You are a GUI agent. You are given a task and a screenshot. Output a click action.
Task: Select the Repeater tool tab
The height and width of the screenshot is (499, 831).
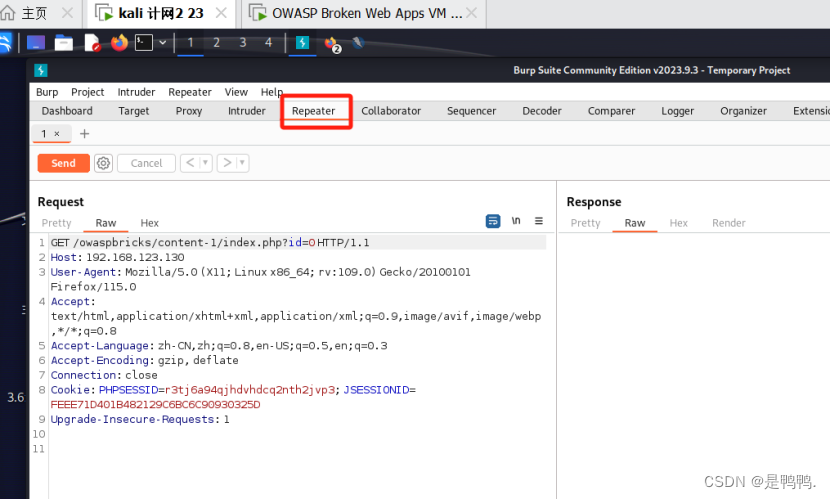313,111
